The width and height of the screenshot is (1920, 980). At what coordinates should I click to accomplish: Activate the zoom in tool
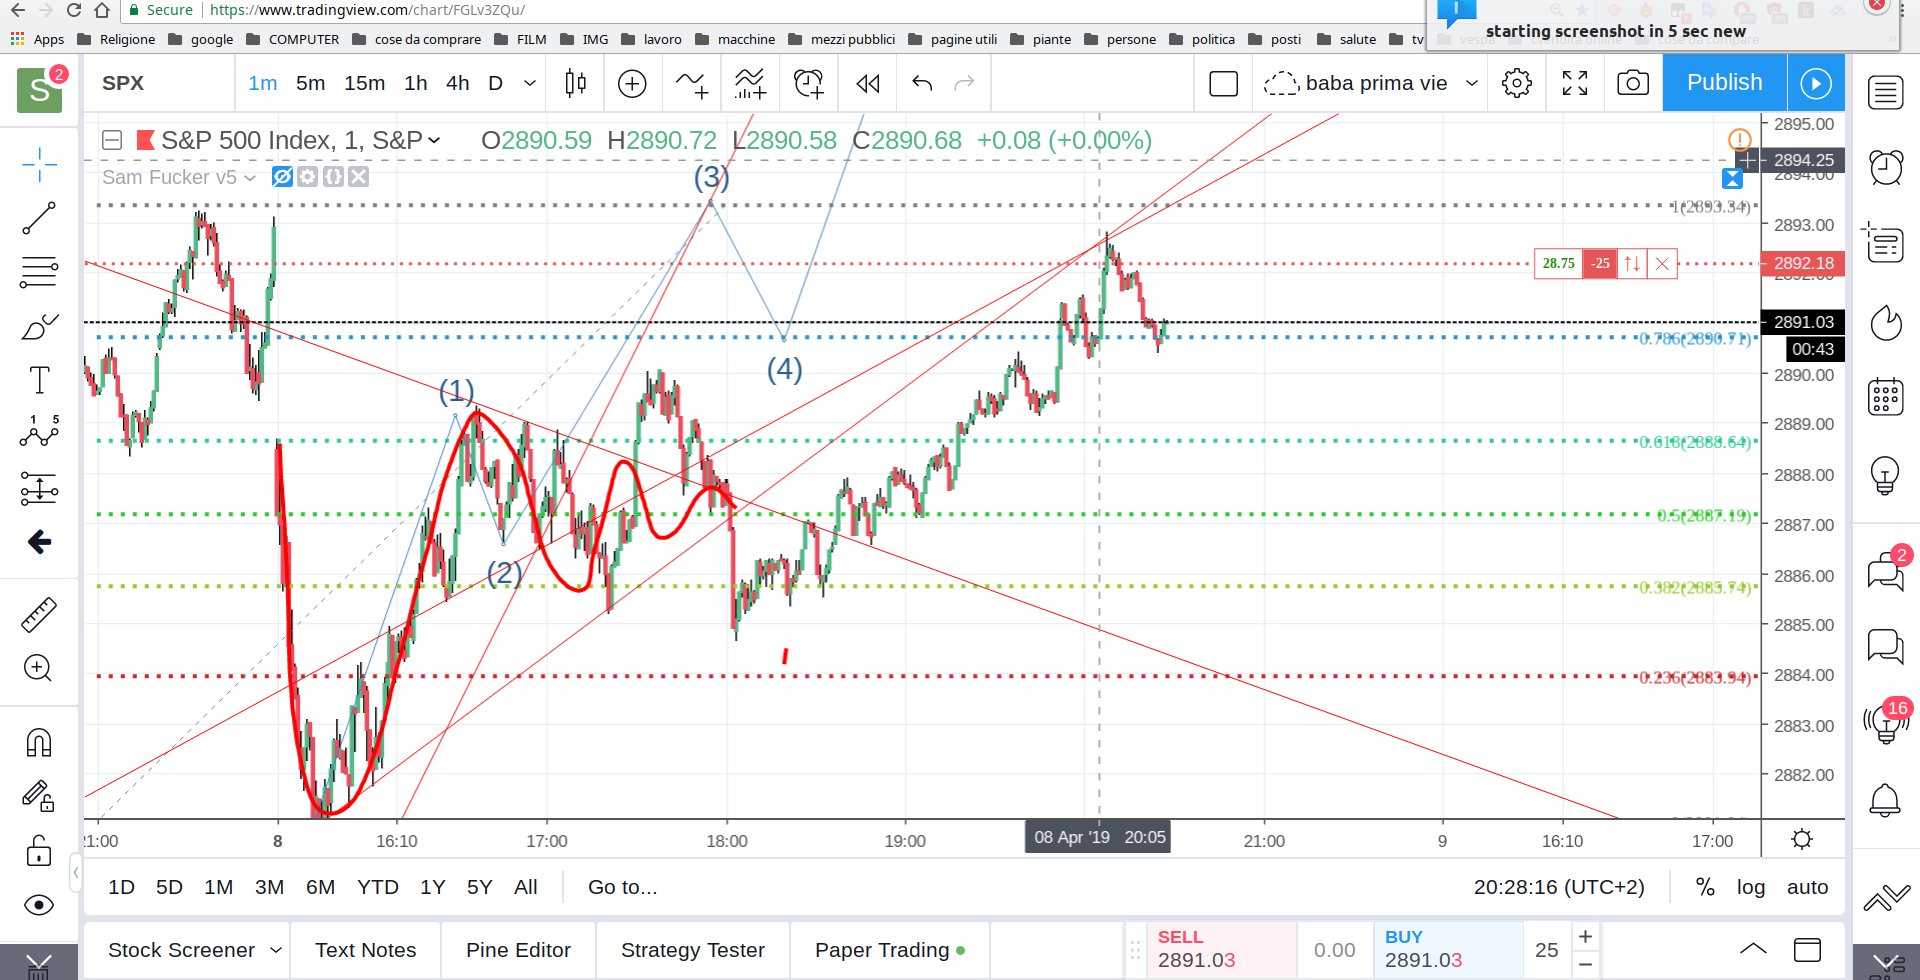(38, 668)
